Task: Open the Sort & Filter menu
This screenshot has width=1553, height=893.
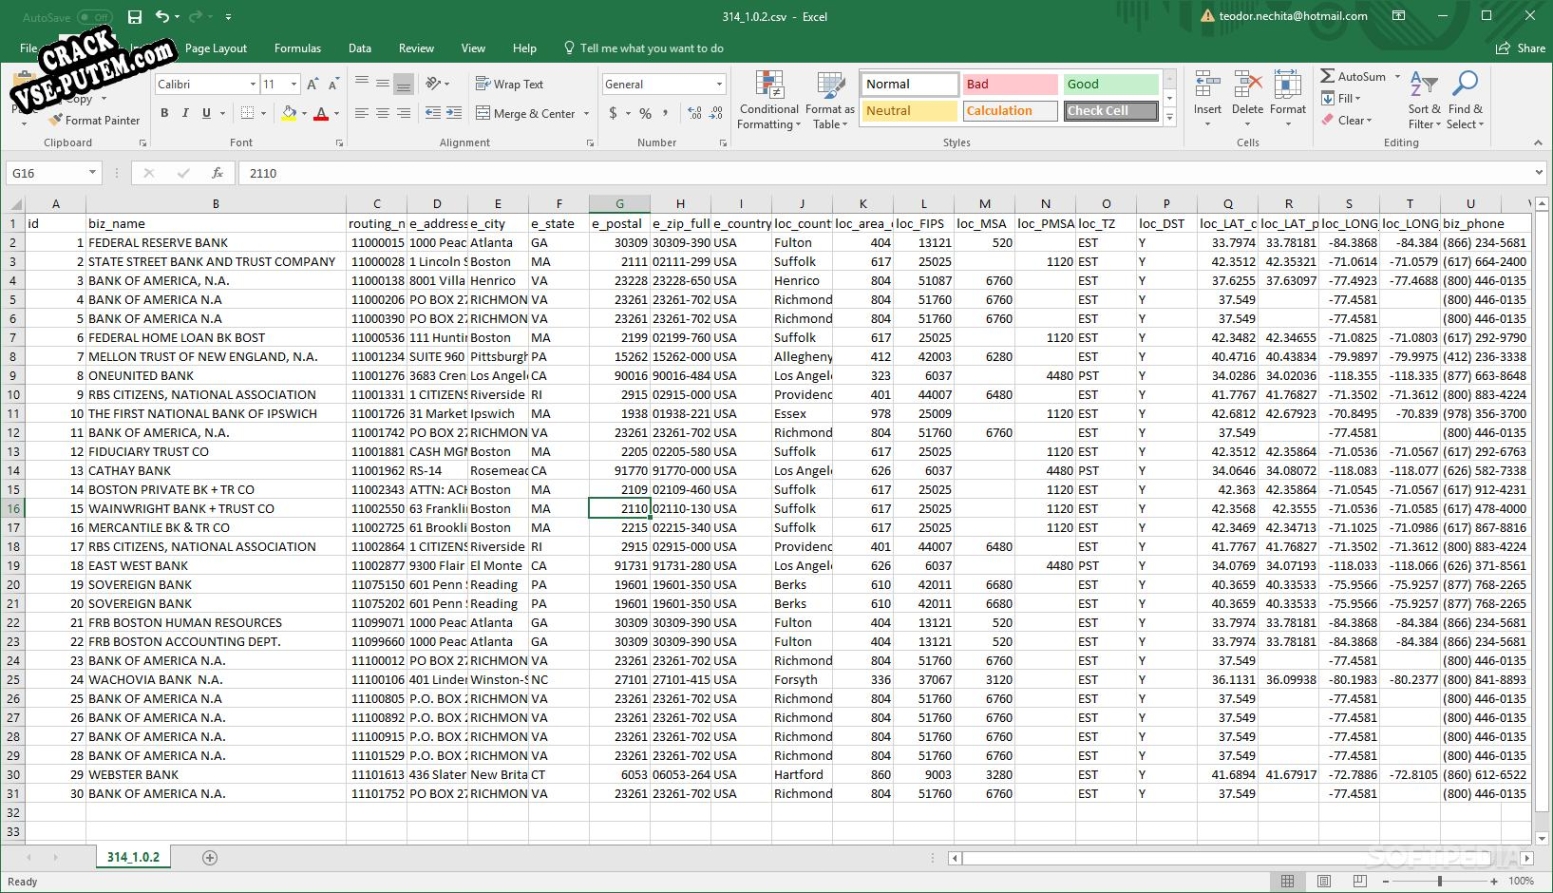Action: (x=1424, y=100)
